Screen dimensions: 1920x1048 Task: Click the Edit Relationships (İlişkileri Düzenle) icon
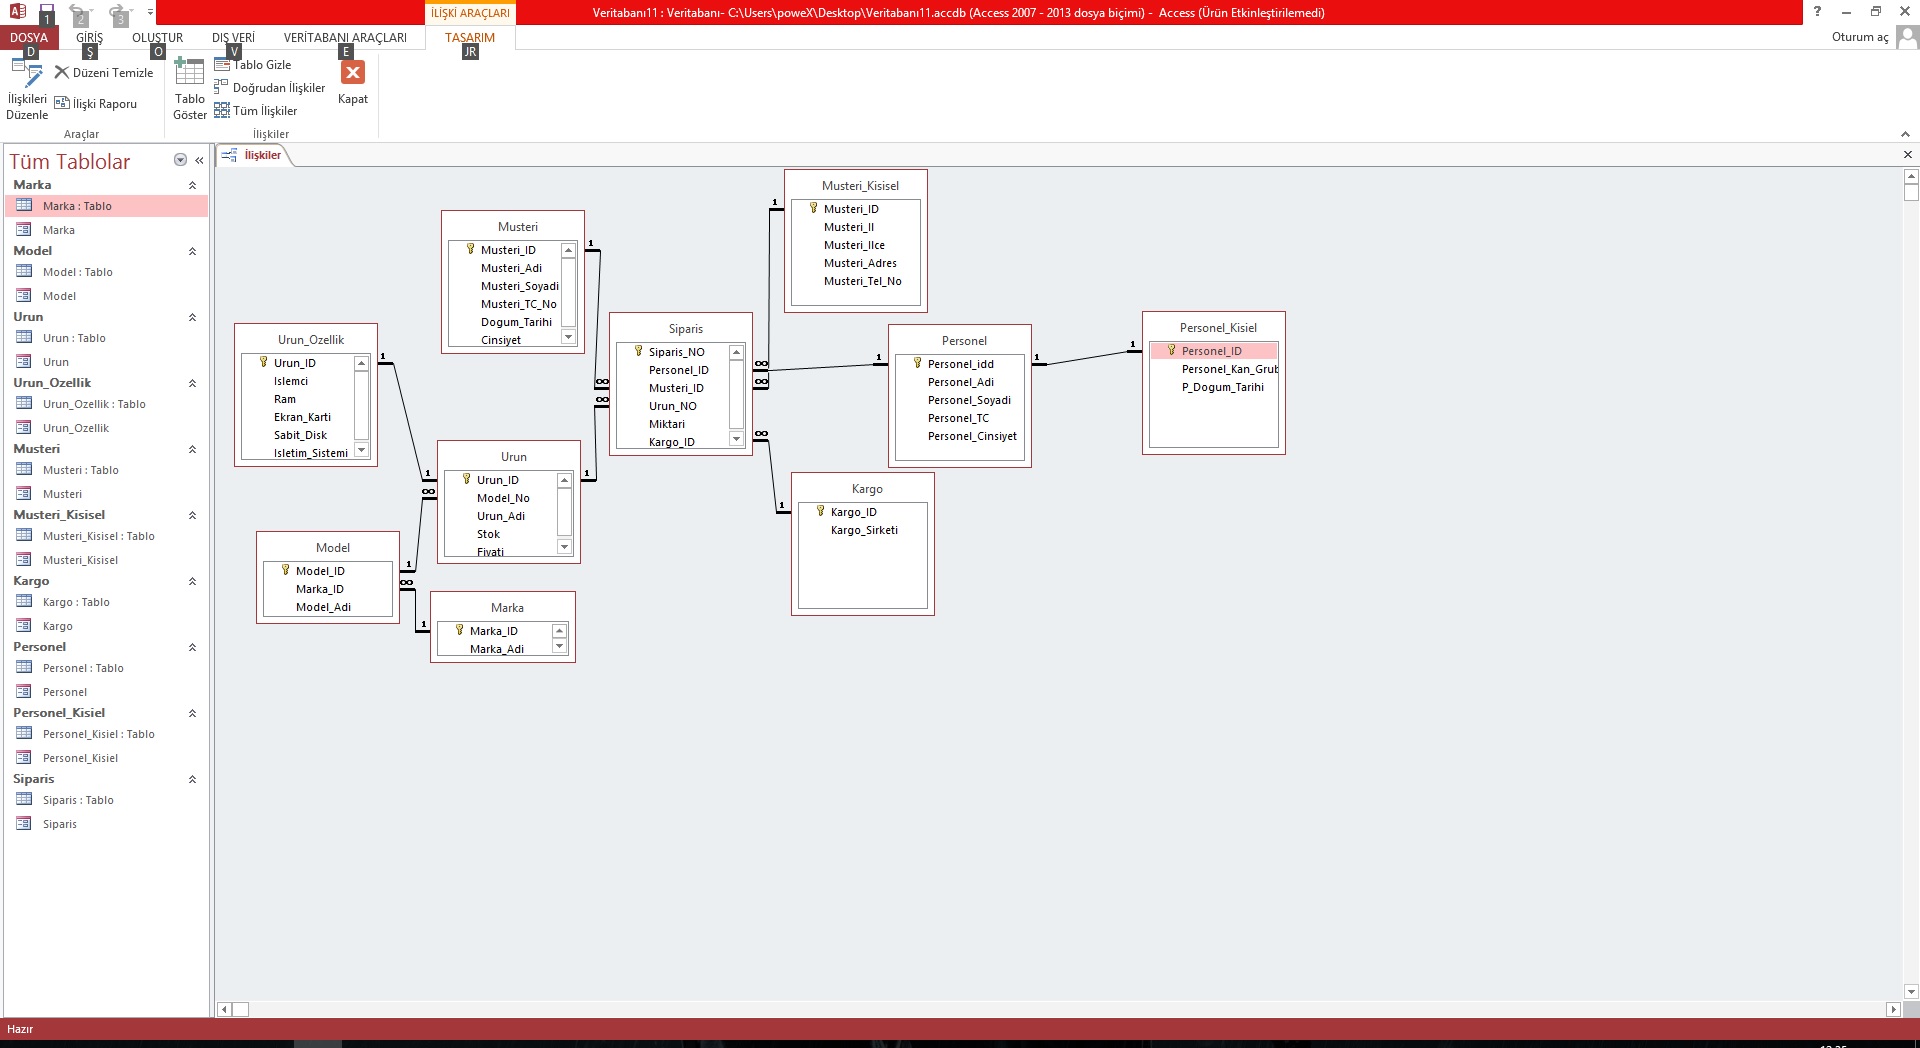tap(27, 76)
